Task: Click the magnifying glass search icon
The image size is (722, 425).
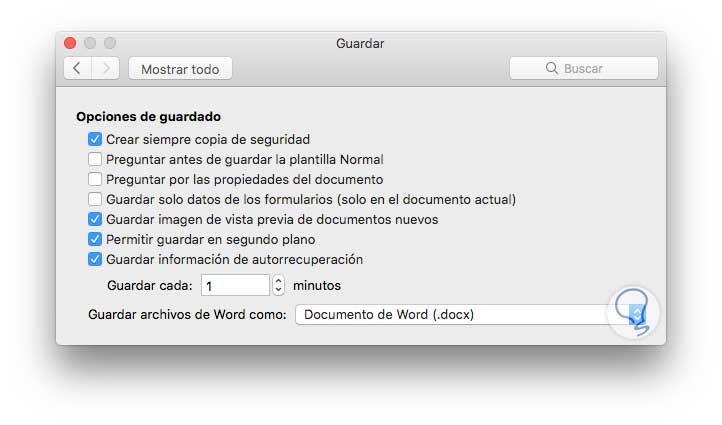Action: [x=551, y=69]
